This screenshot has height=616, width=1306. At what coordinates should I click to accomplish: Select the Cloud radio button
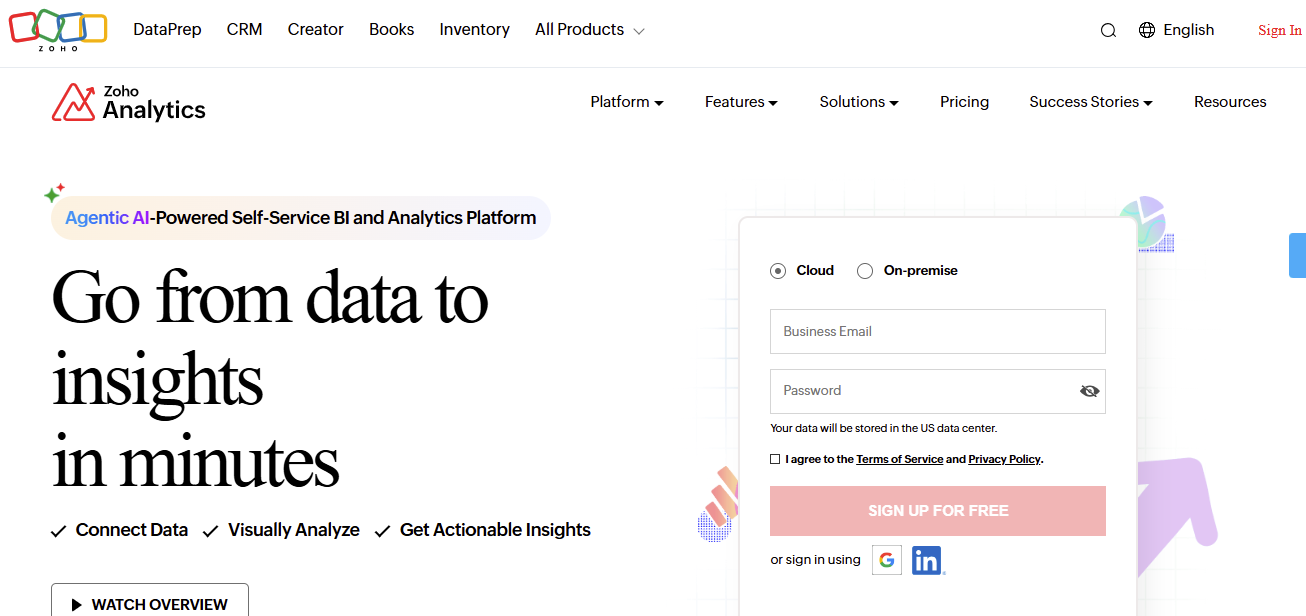coord(778,270)
